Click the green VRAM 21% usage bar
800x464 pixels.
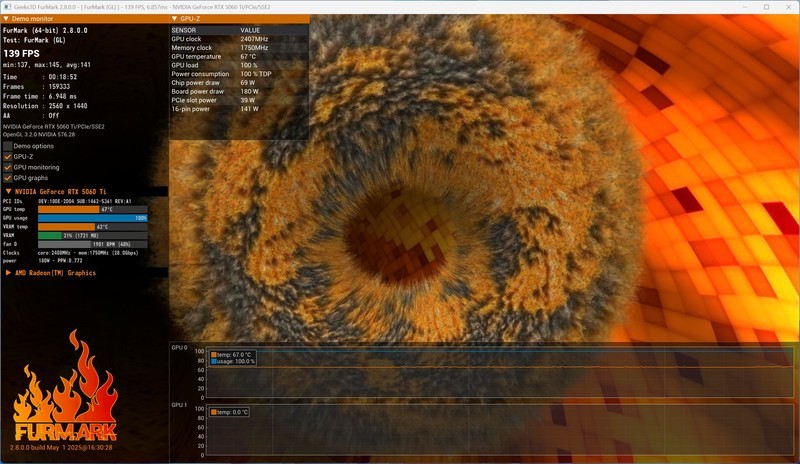(92, 235)
